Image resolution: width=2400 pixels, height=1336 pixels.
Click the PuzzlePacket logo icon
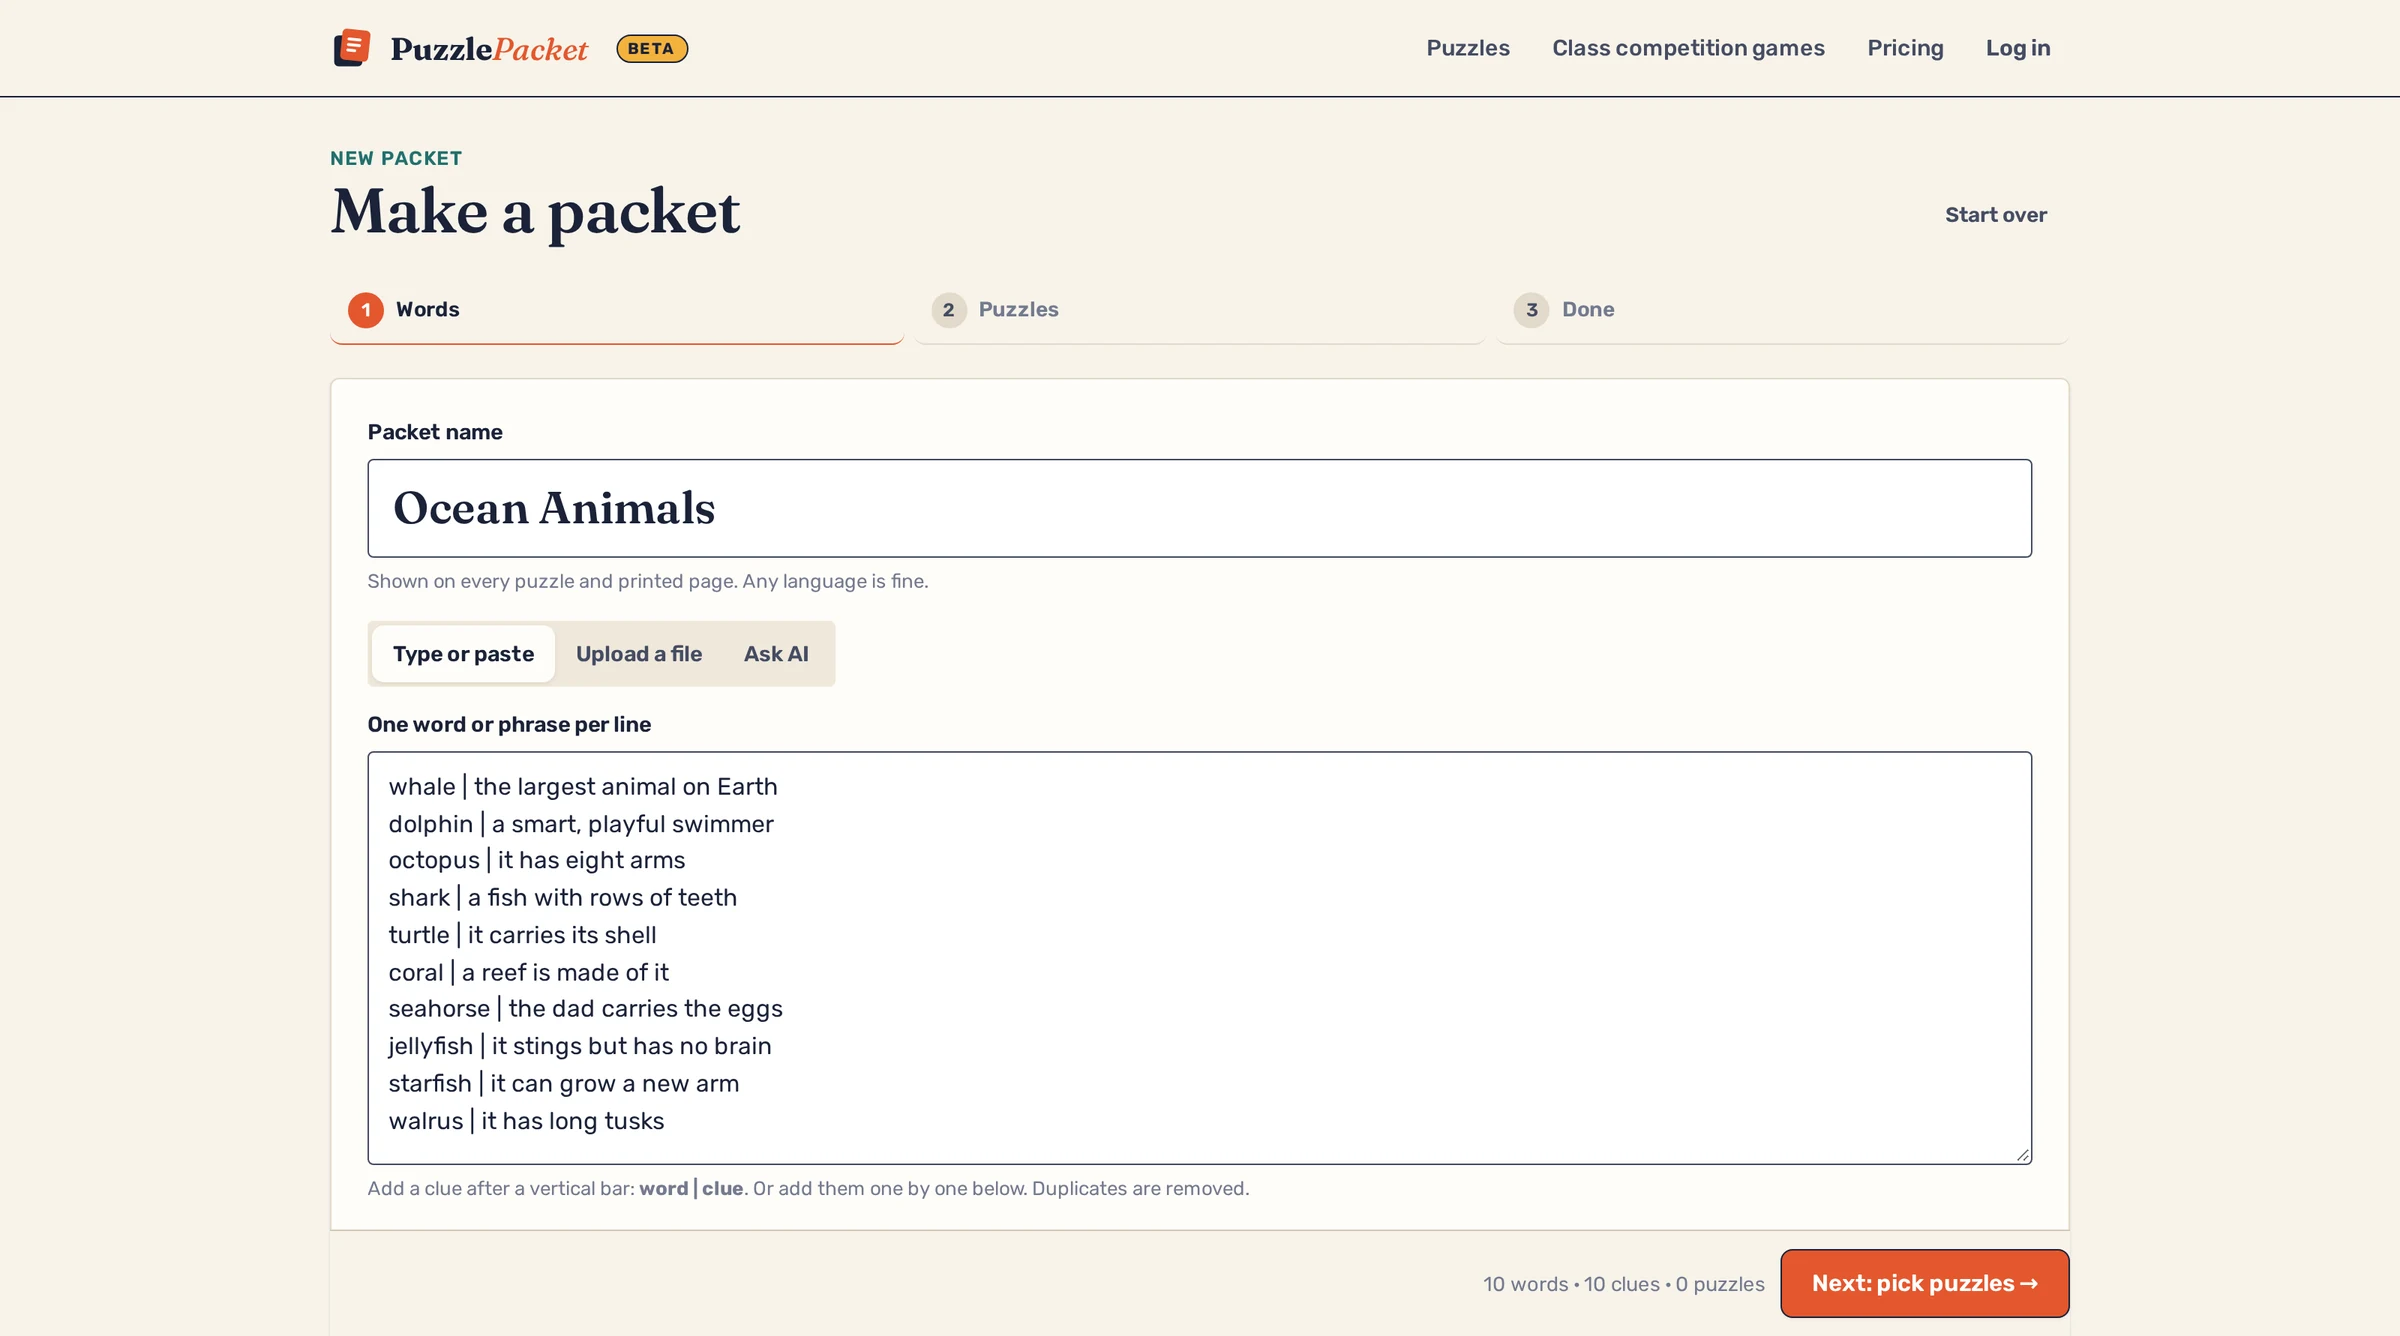pos(351,48)
